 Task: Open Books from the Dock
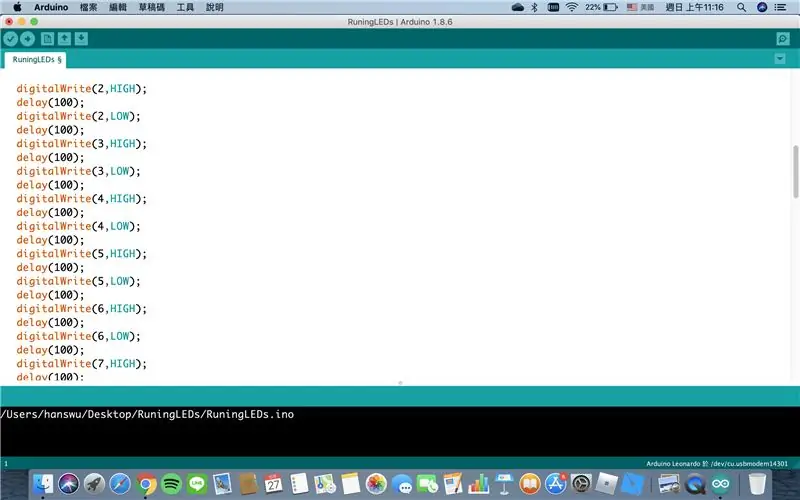click(530, 484)
